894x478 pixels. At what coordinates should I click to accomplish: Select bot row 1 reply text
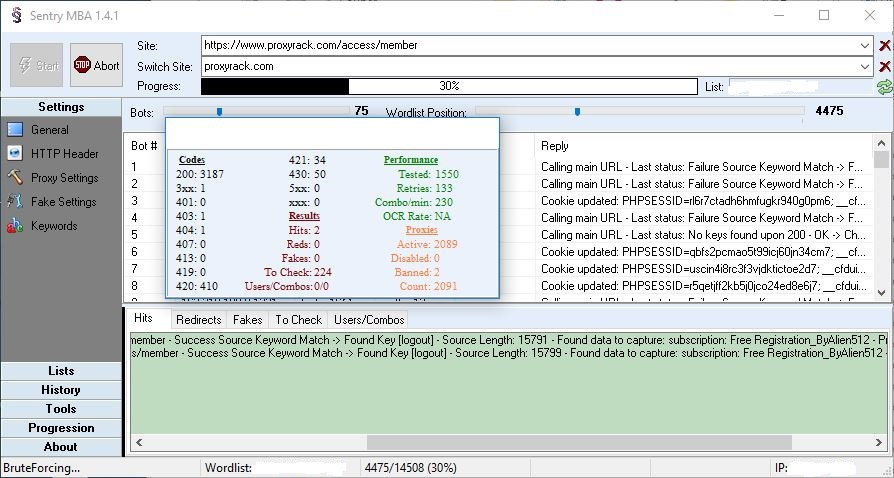(x=701, y=167)
